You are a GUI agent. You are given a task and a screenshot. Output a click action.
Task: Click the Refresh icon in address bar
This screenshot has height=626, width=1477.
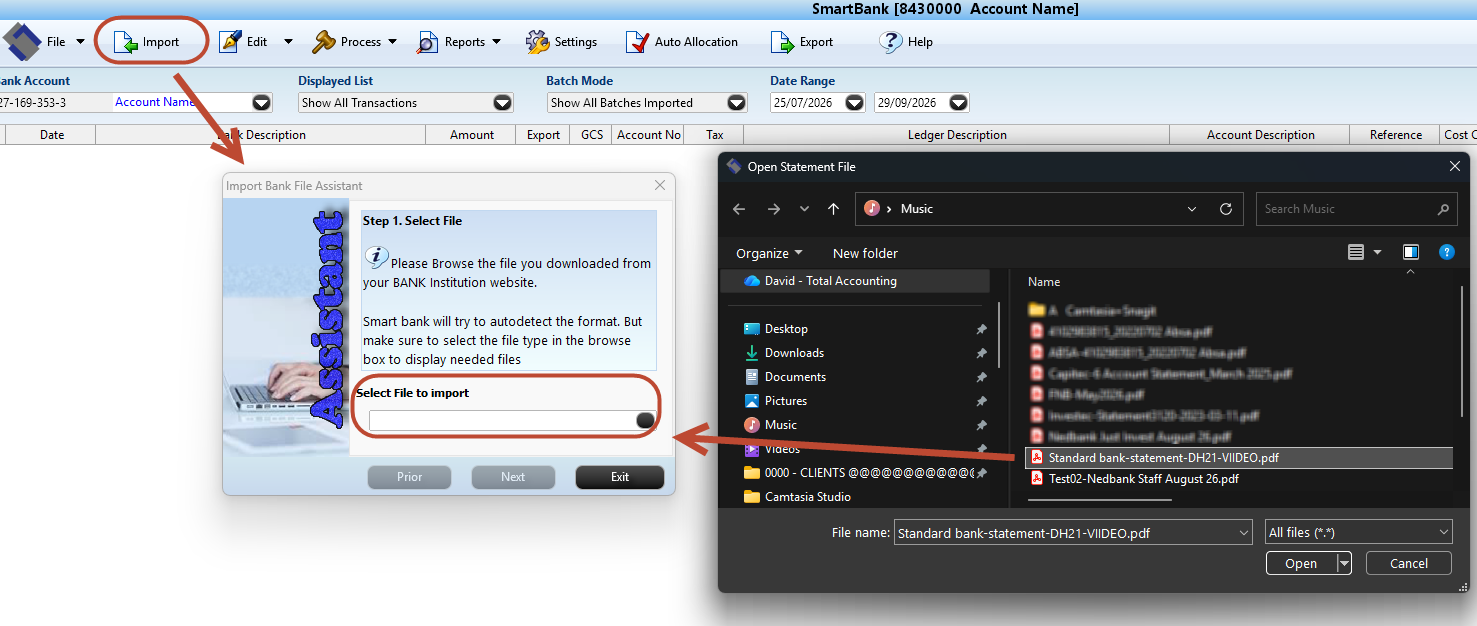click(1226, 209)
